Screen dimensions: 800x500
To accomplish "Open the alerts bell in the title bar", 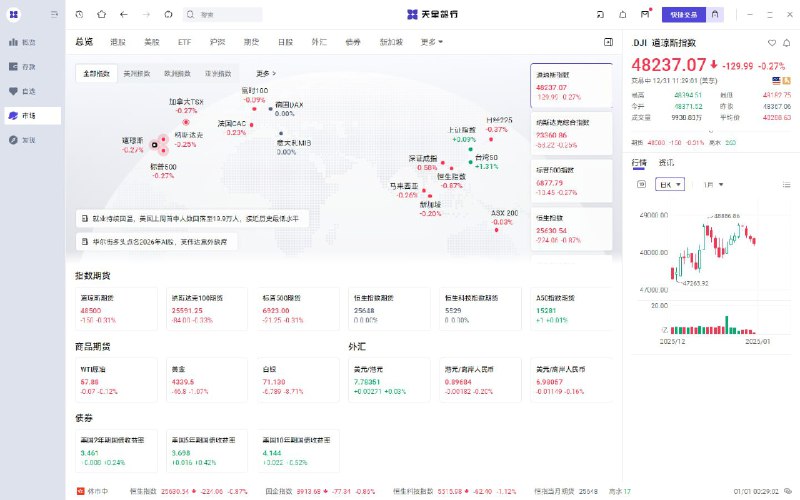I will [x=622, y=14].
